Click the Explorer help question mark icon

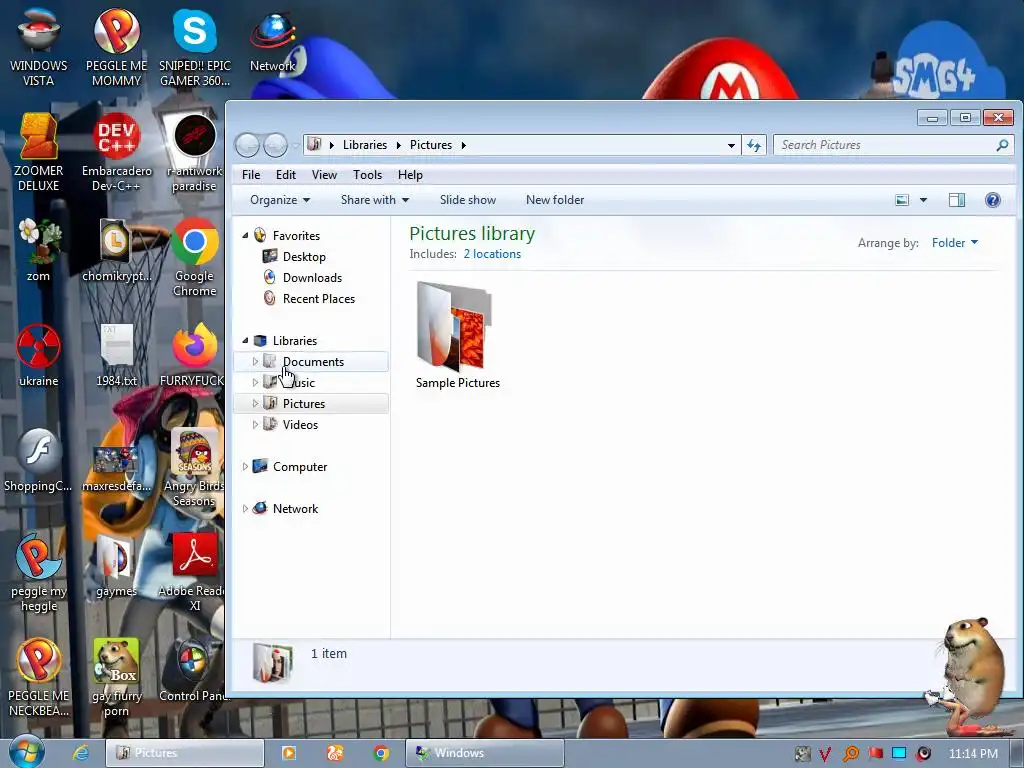(x=992, y=200)
